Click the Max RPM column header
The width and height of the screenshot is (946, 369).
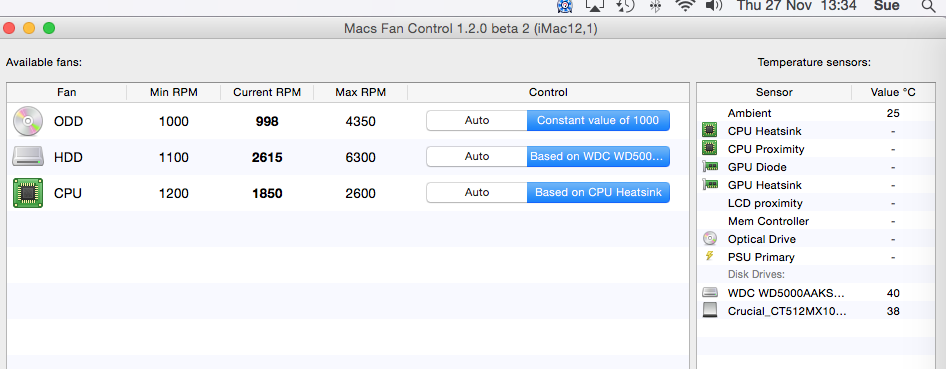coord(360,92)
